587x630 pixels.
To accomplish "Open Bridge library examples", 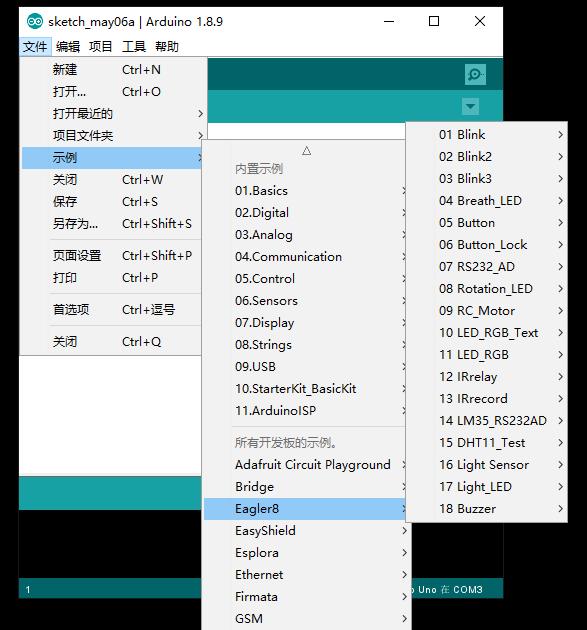I will click(305, 487).
